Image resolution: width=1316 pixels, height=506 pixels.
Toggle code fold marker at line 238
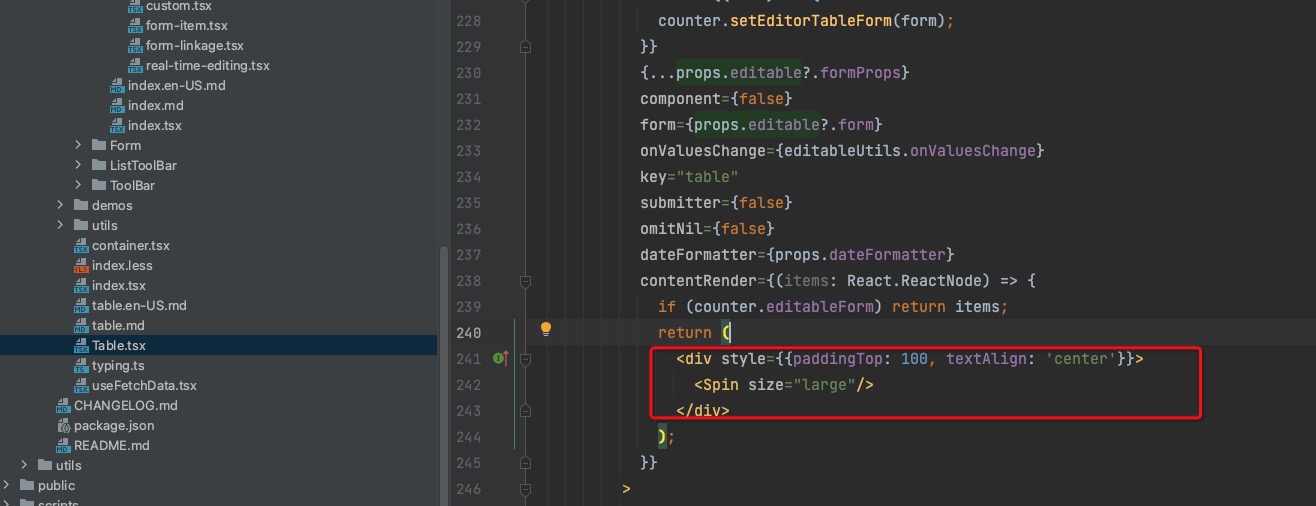(x=525, y=281)
